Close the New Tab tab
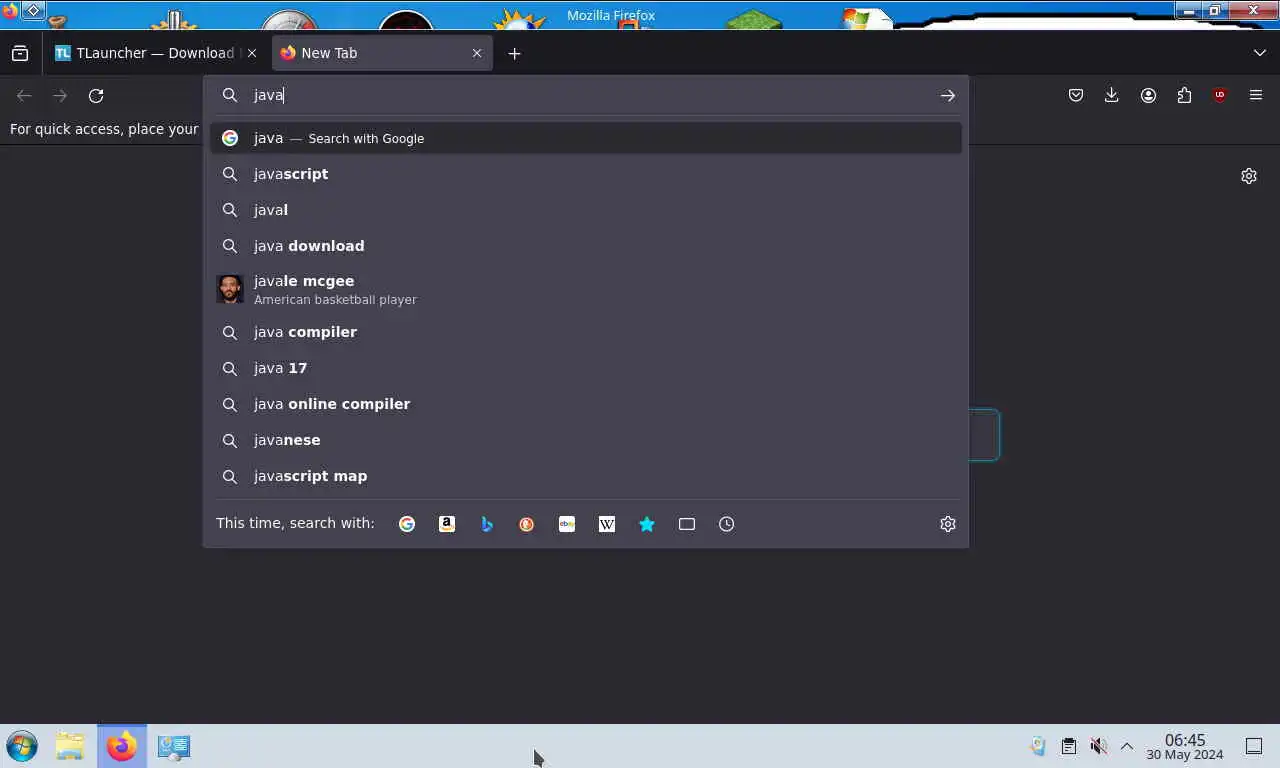The height and width of the screenshot is (768, 1280). pyautogui.click(x=477, y=53)
